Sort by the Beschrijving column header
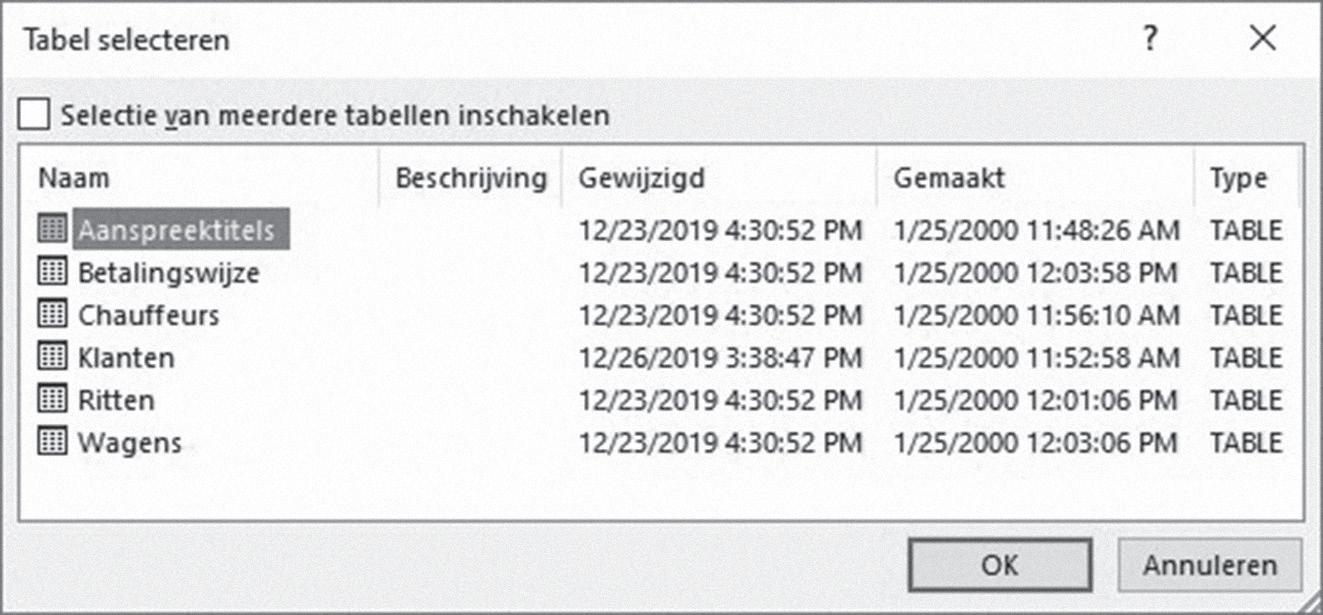This screenshot has height=615, width=1323. point(471,179)
